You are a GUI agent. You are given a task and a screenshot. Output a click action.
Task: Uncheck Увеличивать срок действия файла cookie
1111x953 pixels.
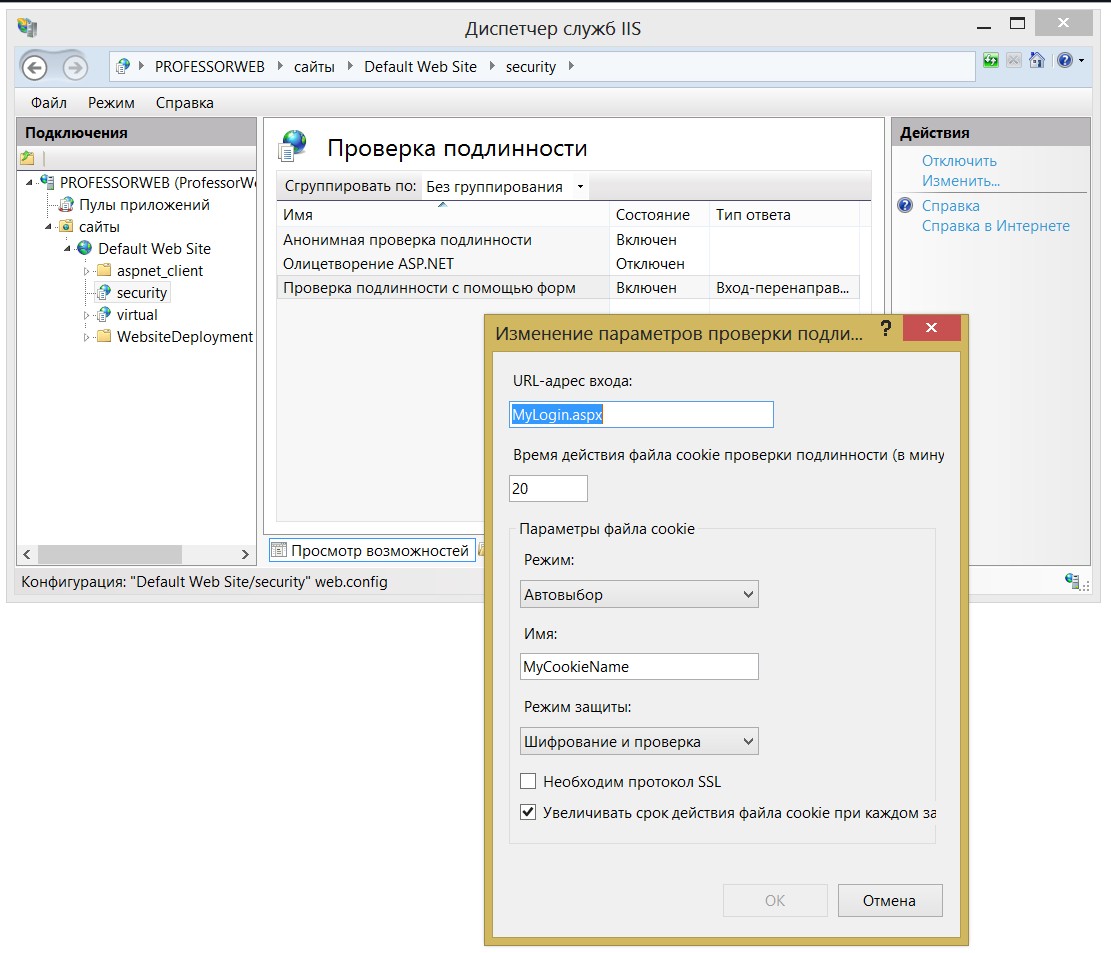click(528, 812)
